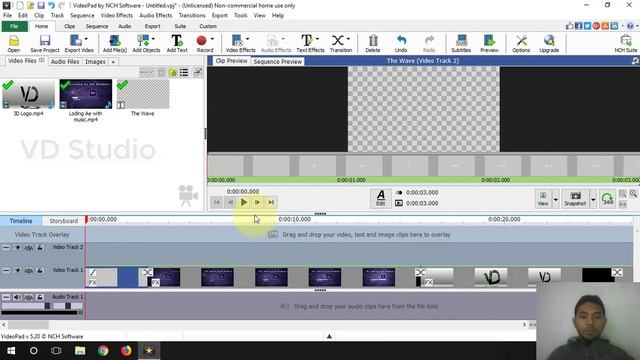This screenshot has width=640, height=360.
Task: Open Snapshot dropdown arrow
Action: tap(593, 199)
